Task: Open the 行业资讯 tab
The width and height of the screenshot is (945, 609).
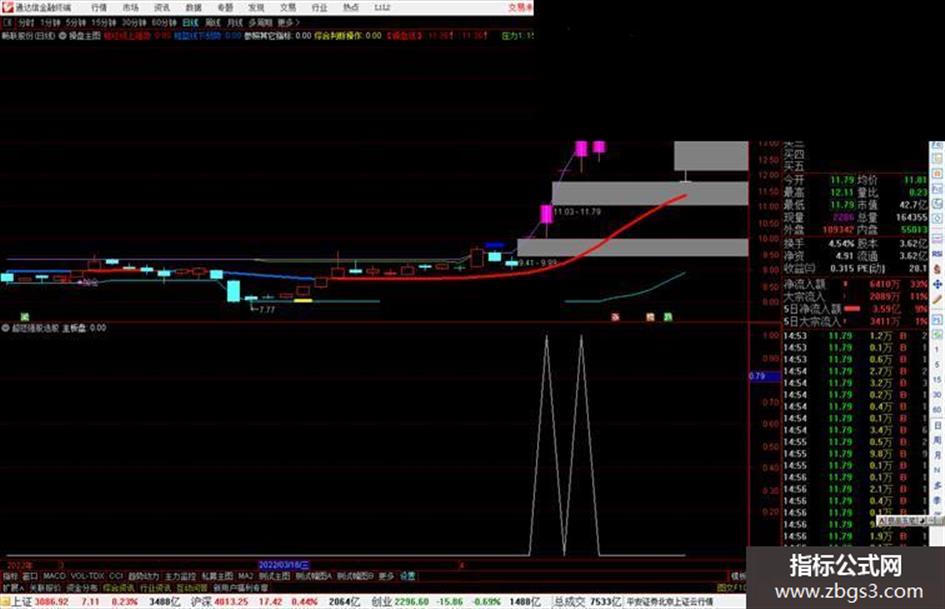Action: tap(155, 587)
